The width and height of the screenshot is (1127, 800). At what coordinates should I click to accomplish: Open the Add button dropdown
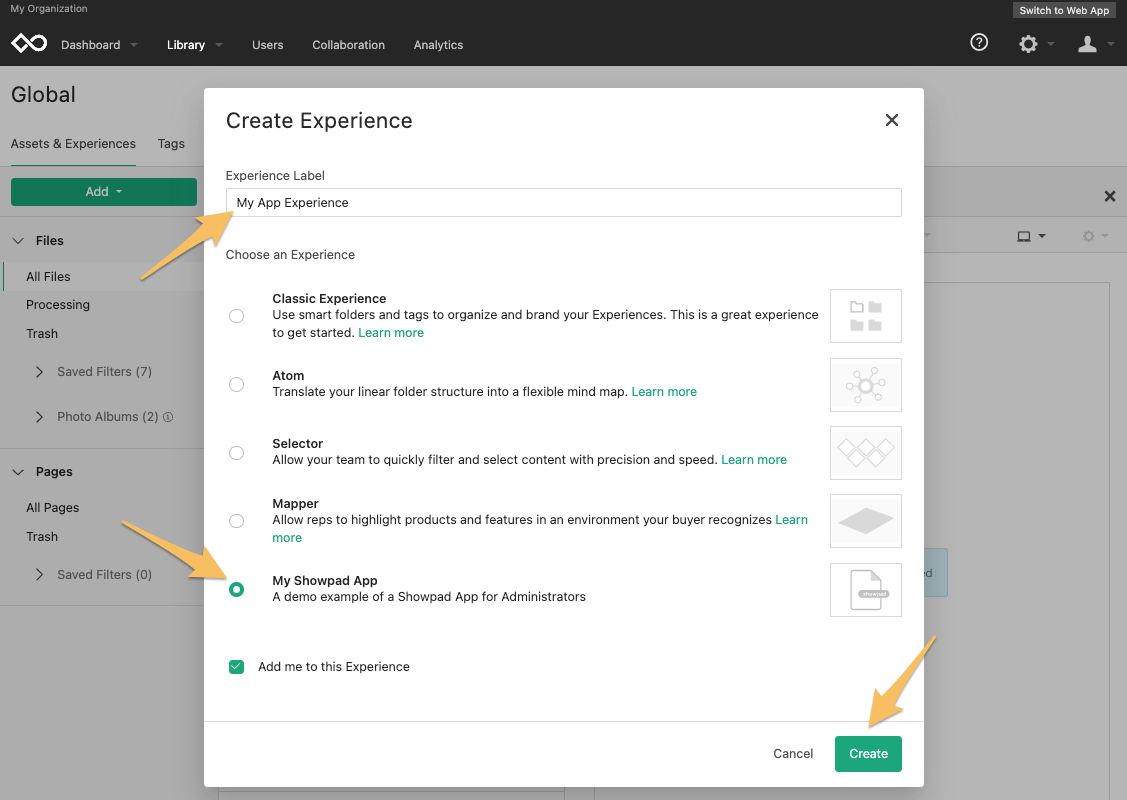tap(104, 192)
